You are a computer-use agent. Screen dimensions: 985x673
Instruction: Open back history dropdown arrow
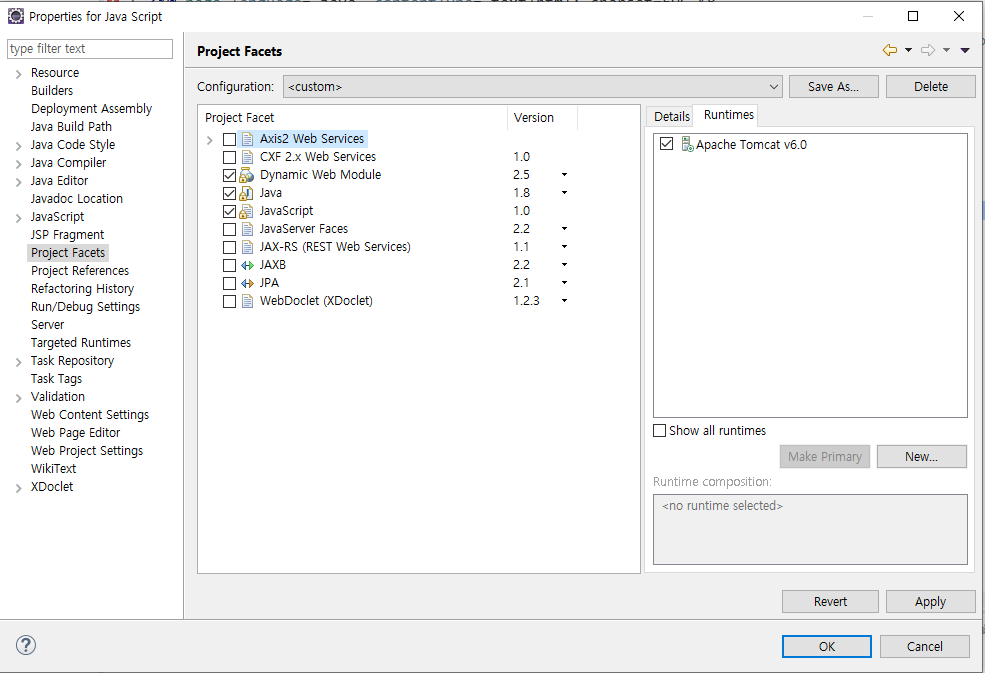click(x=908, y=50)
